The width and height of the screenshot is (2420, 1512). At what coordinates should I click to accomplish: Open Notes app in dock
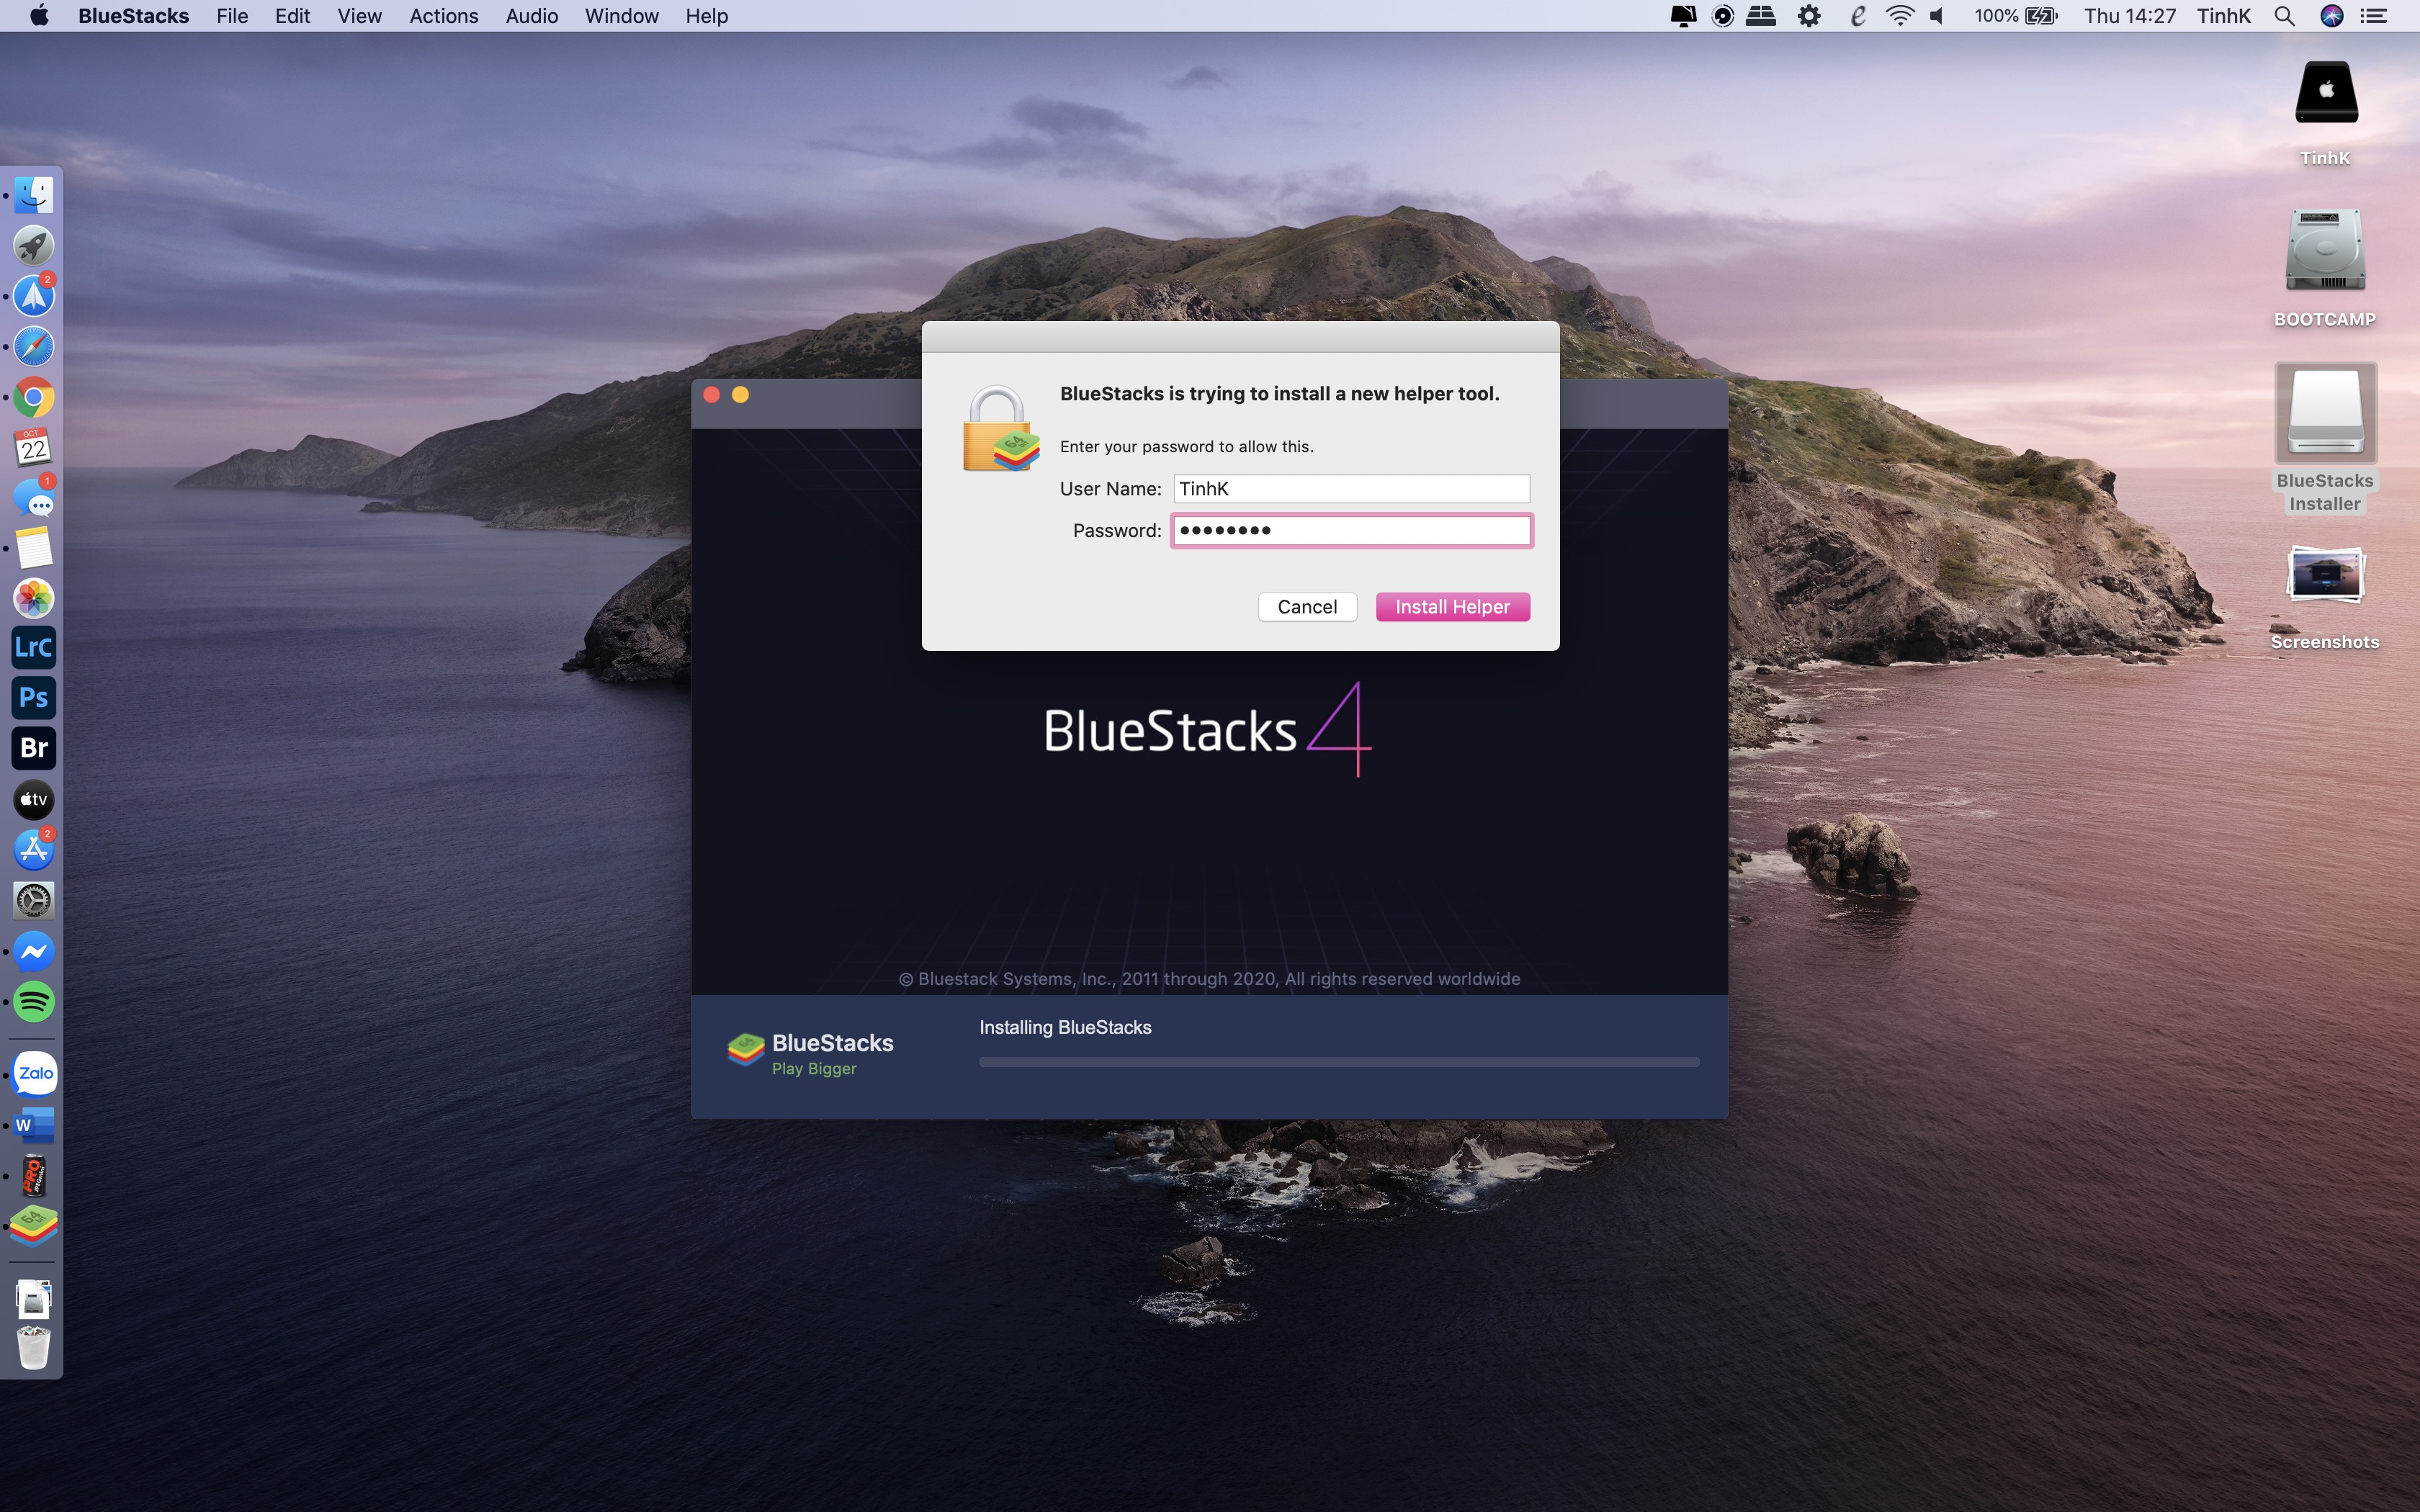click(x=34, y=548)
